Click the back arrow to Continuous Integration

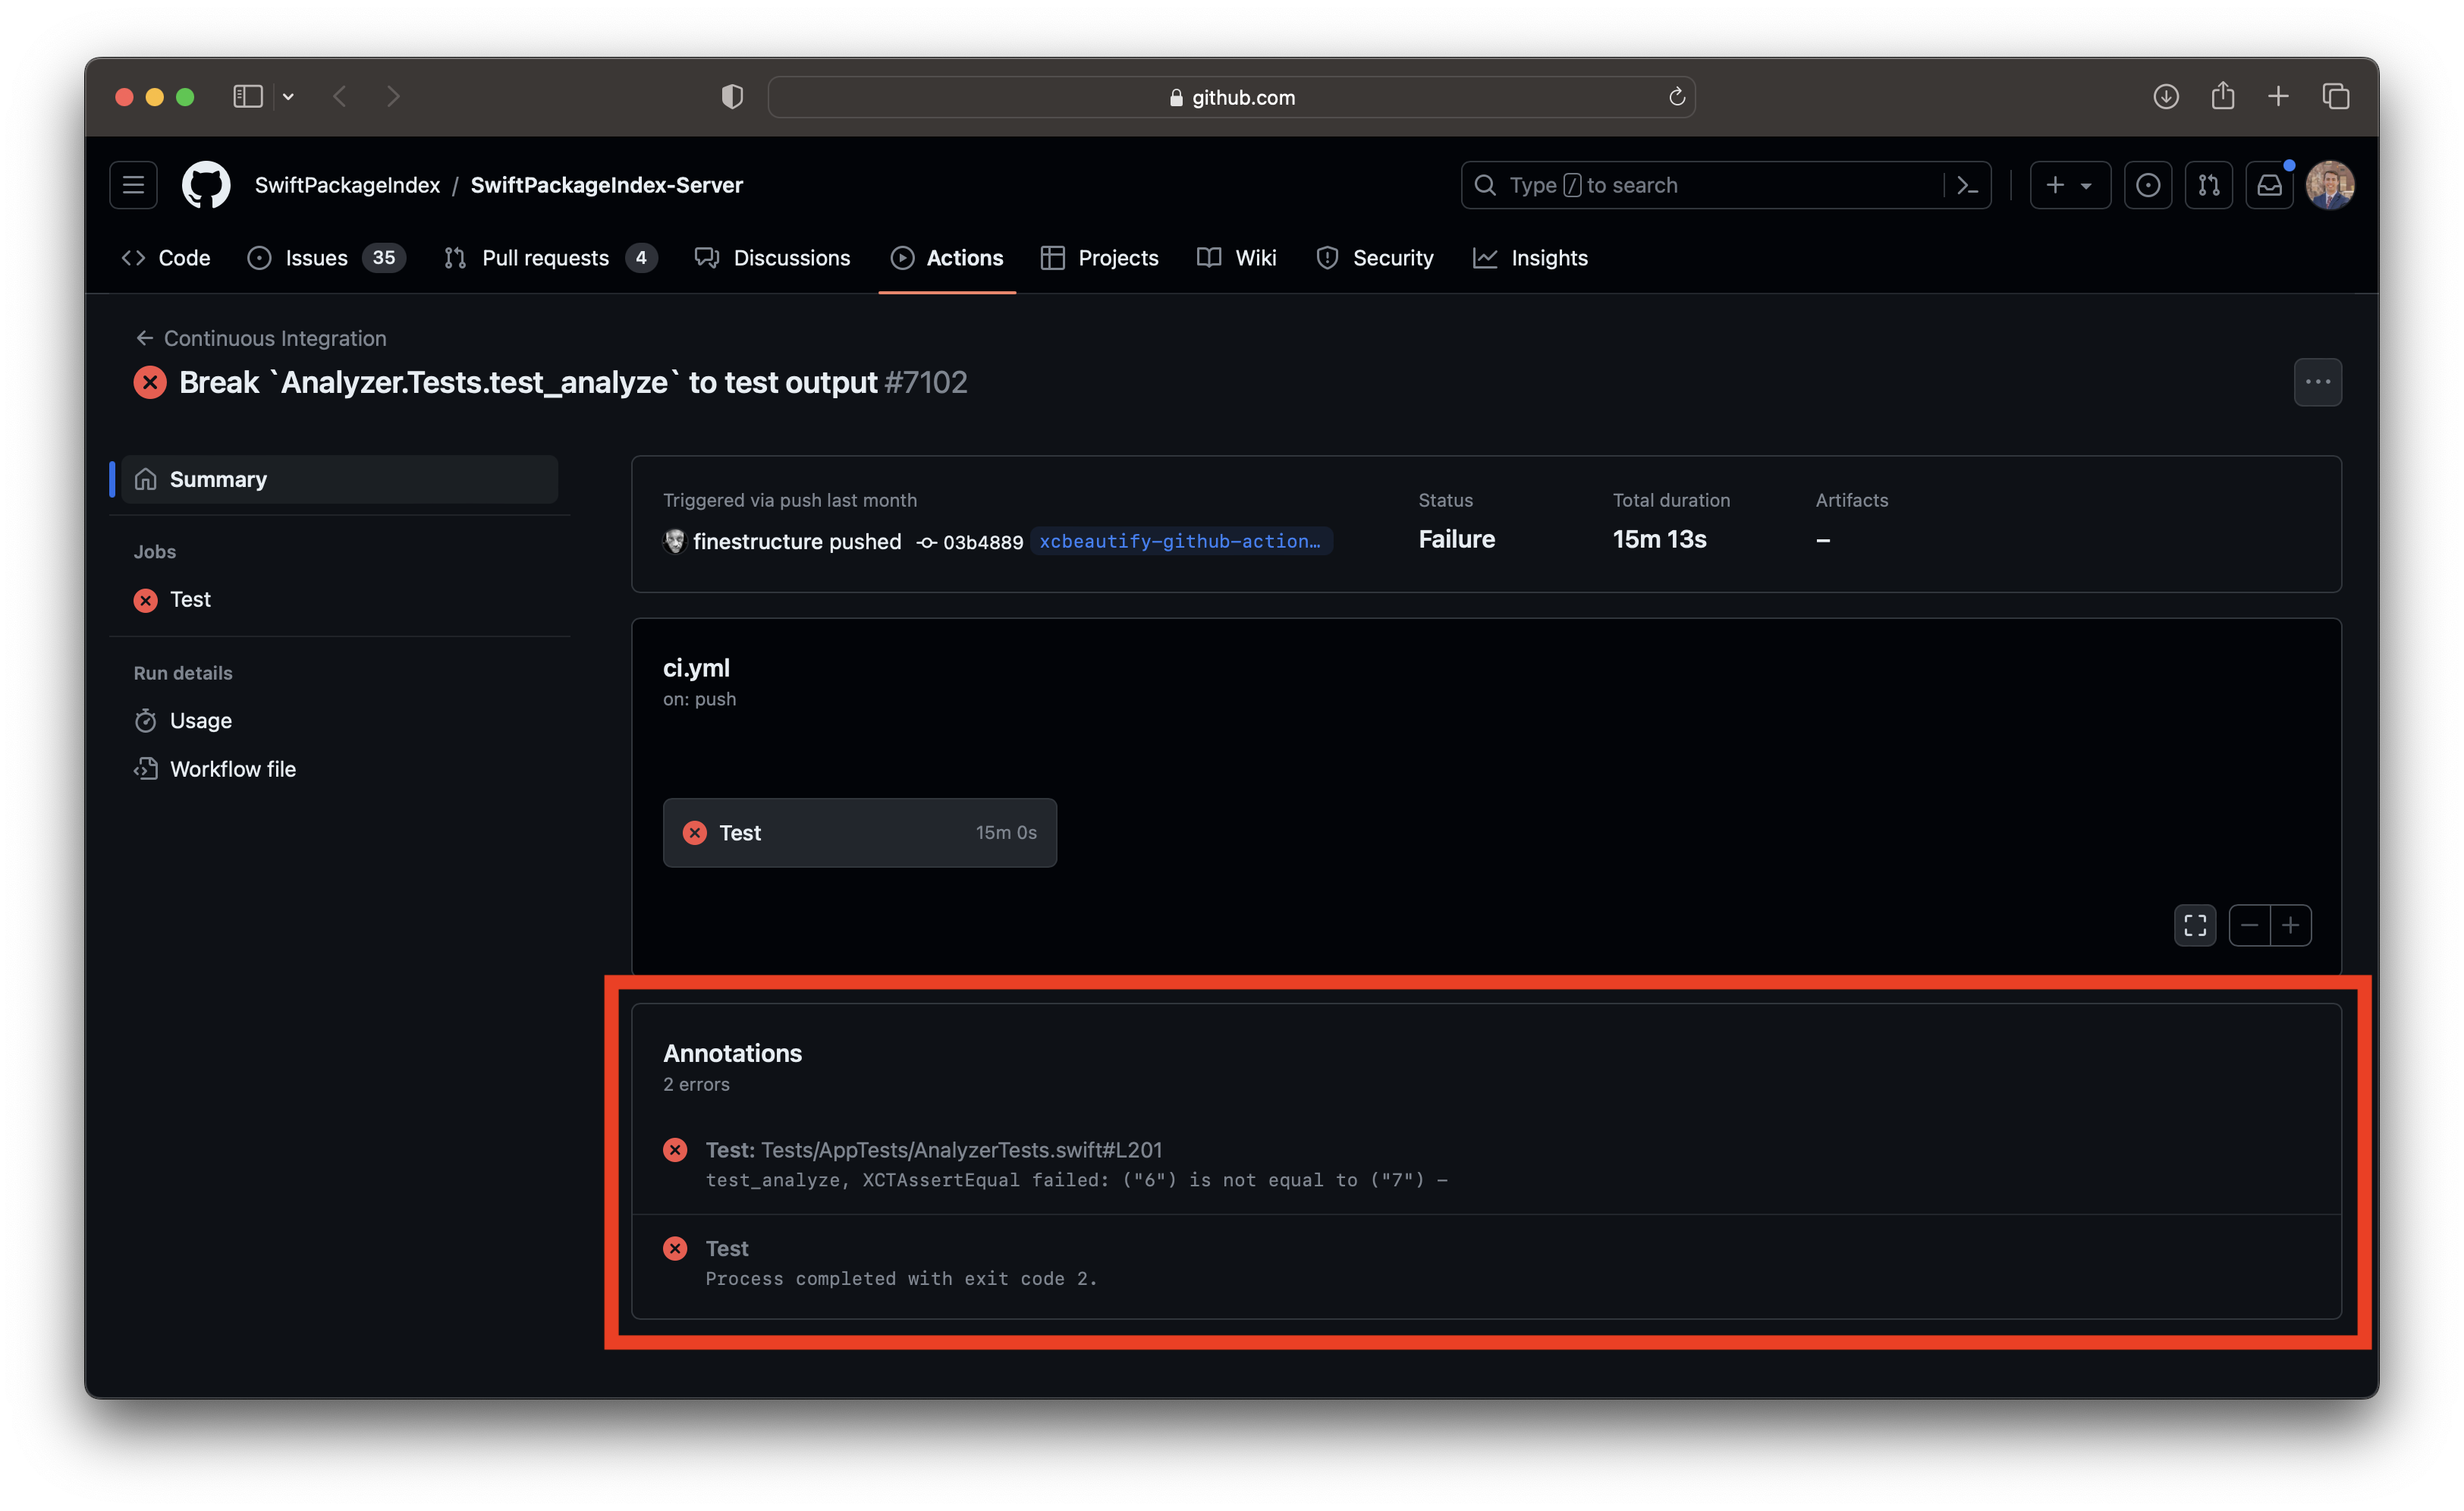click(x=144, y=338)
